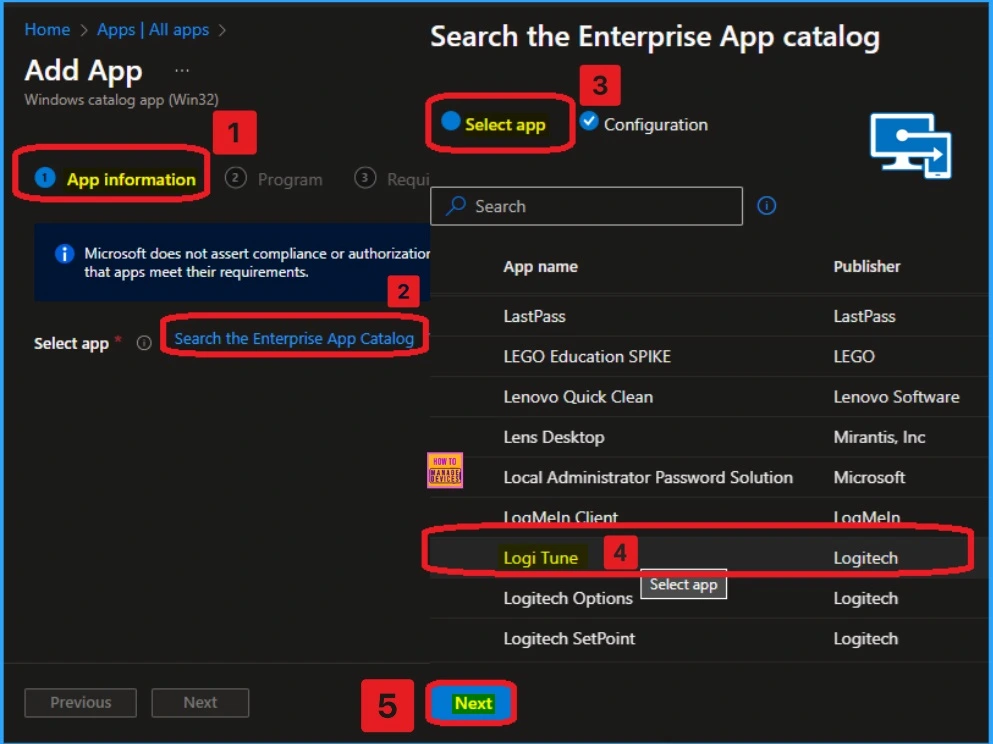Sort by the App name column header
The height and width of the screenshot is (744, 993).
(540, 267)
